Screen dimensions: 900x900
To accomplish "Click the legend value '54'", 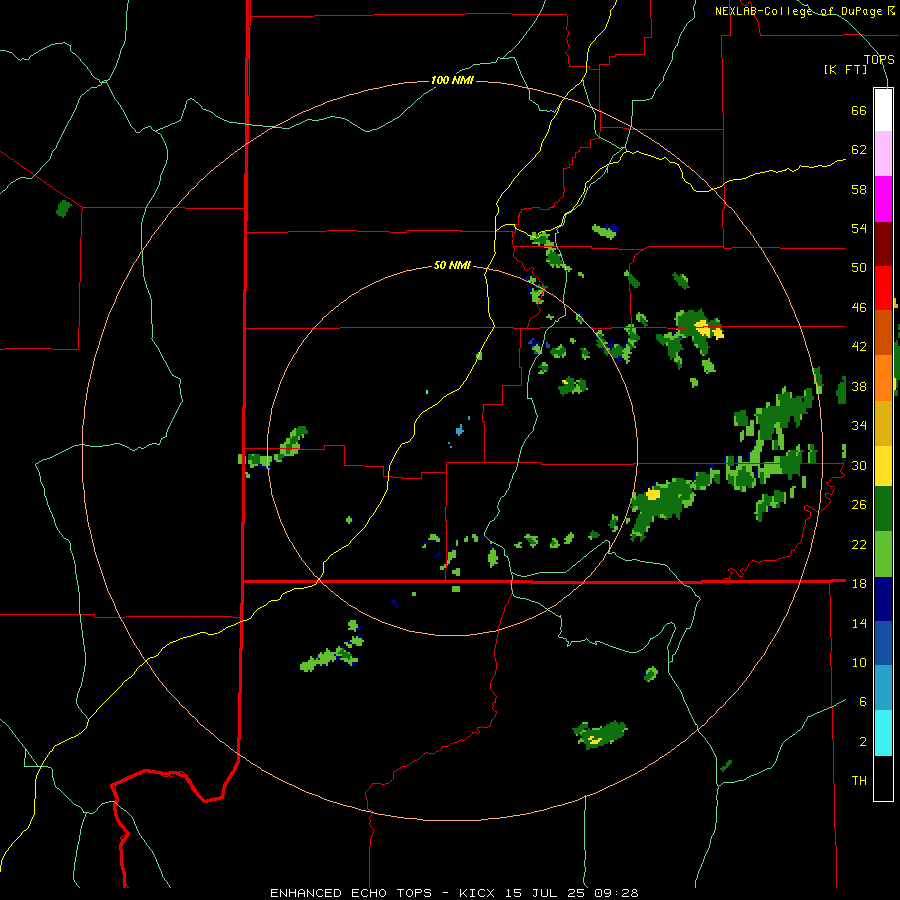I will click(x=859, y=229).
